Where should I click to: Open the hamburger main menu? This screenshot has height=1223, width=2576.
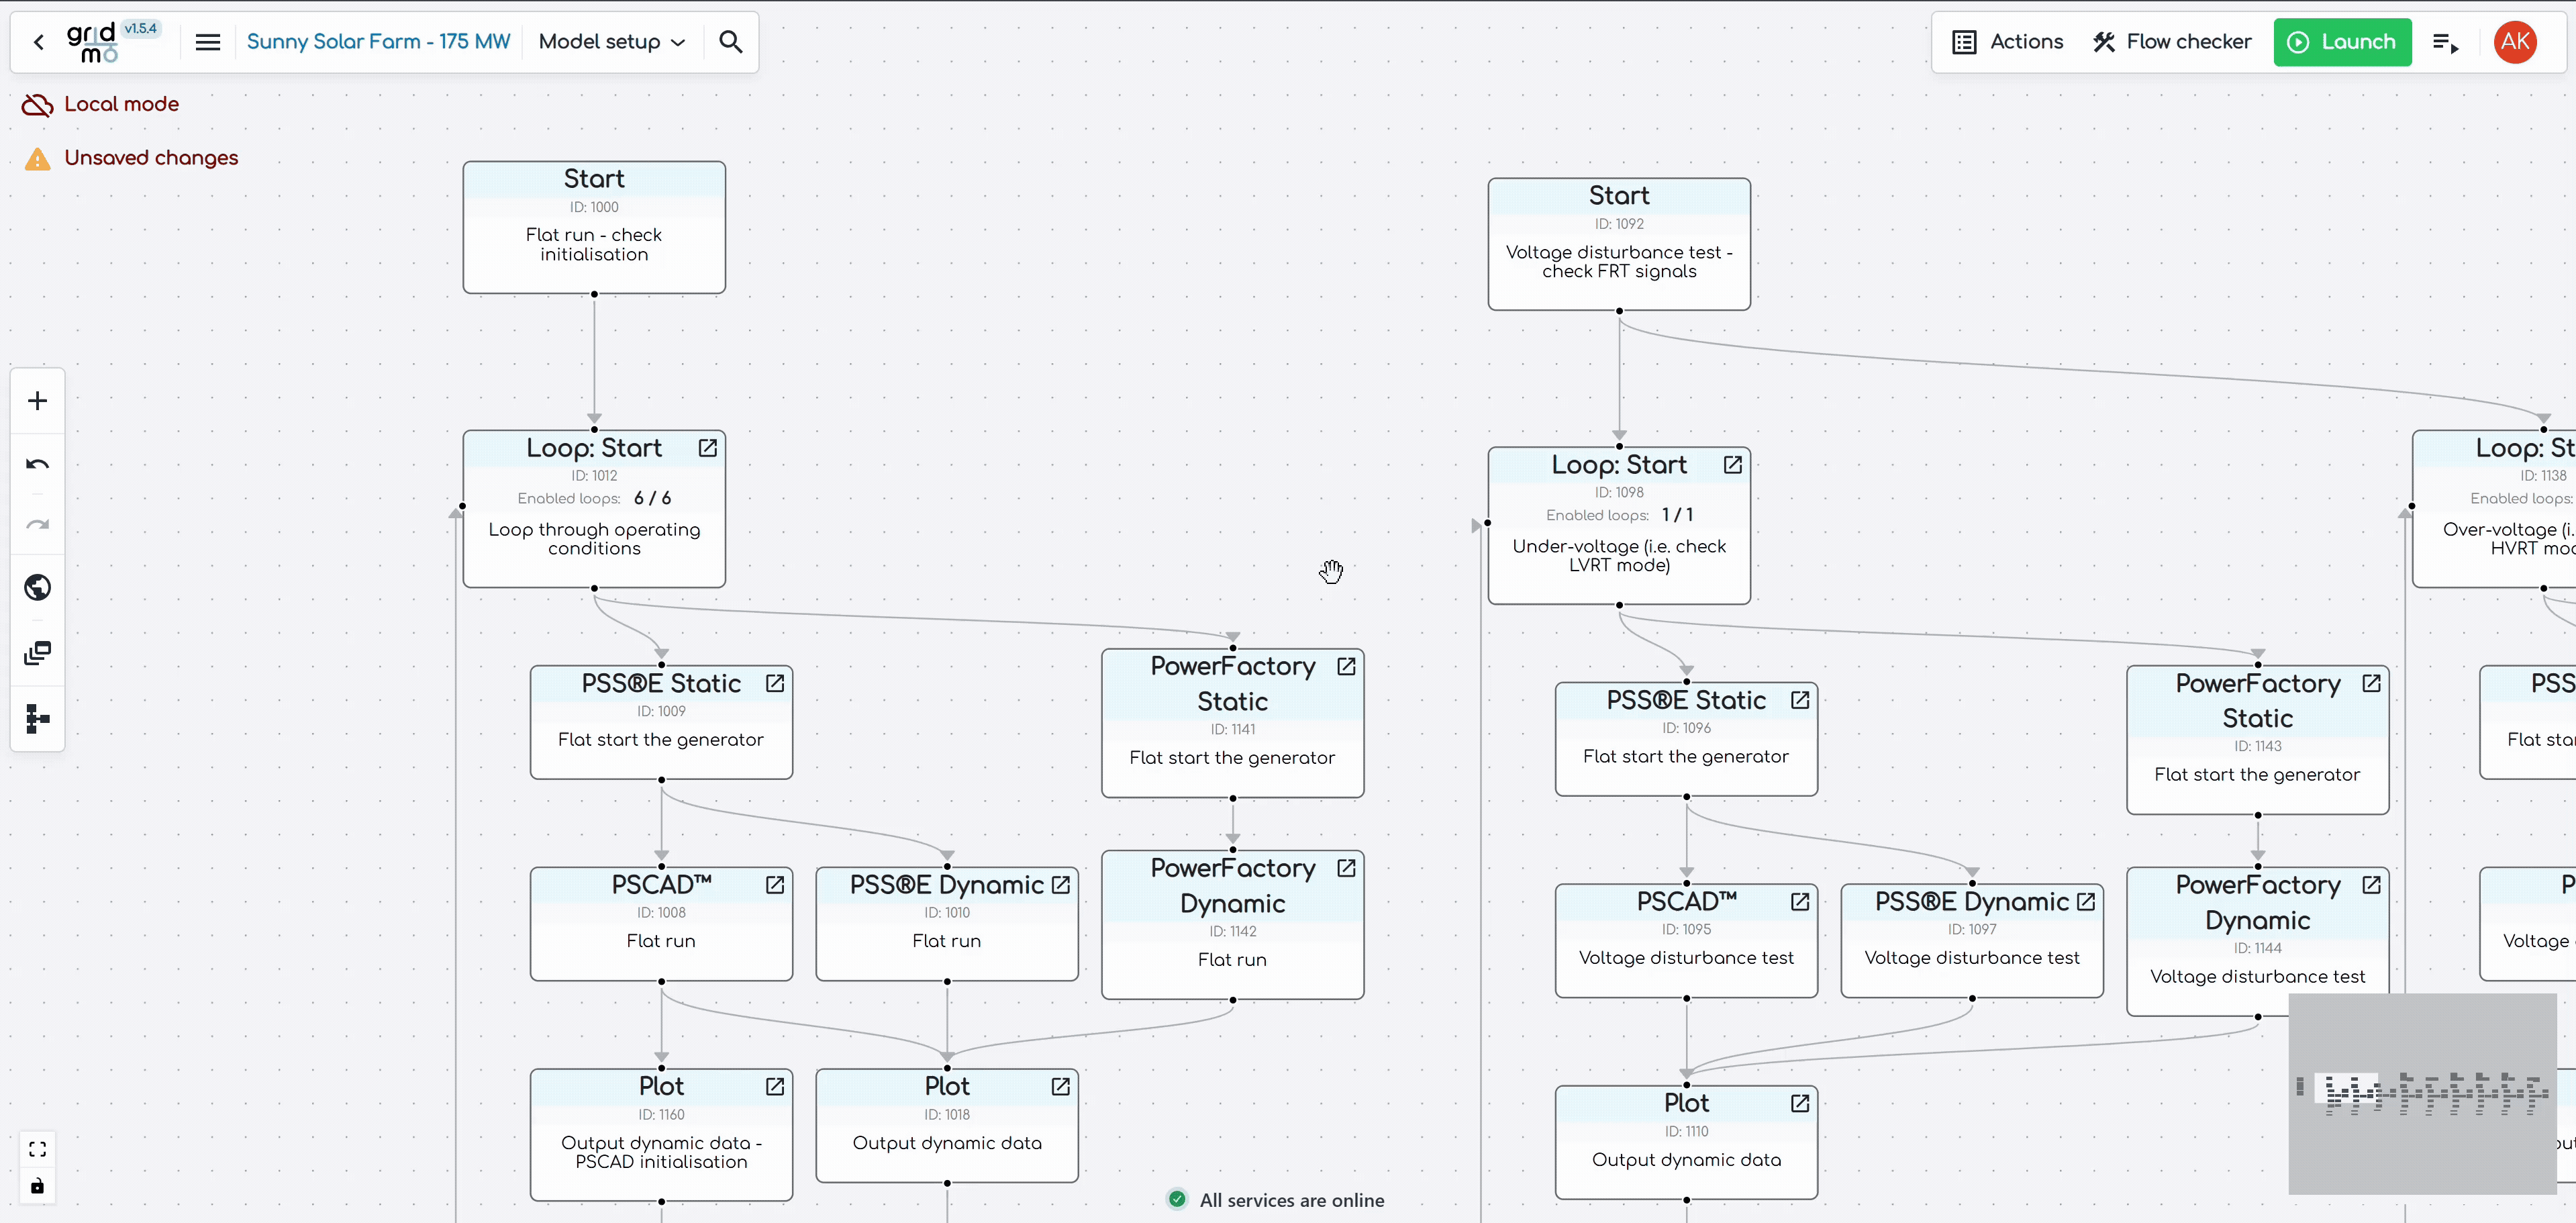207,42
